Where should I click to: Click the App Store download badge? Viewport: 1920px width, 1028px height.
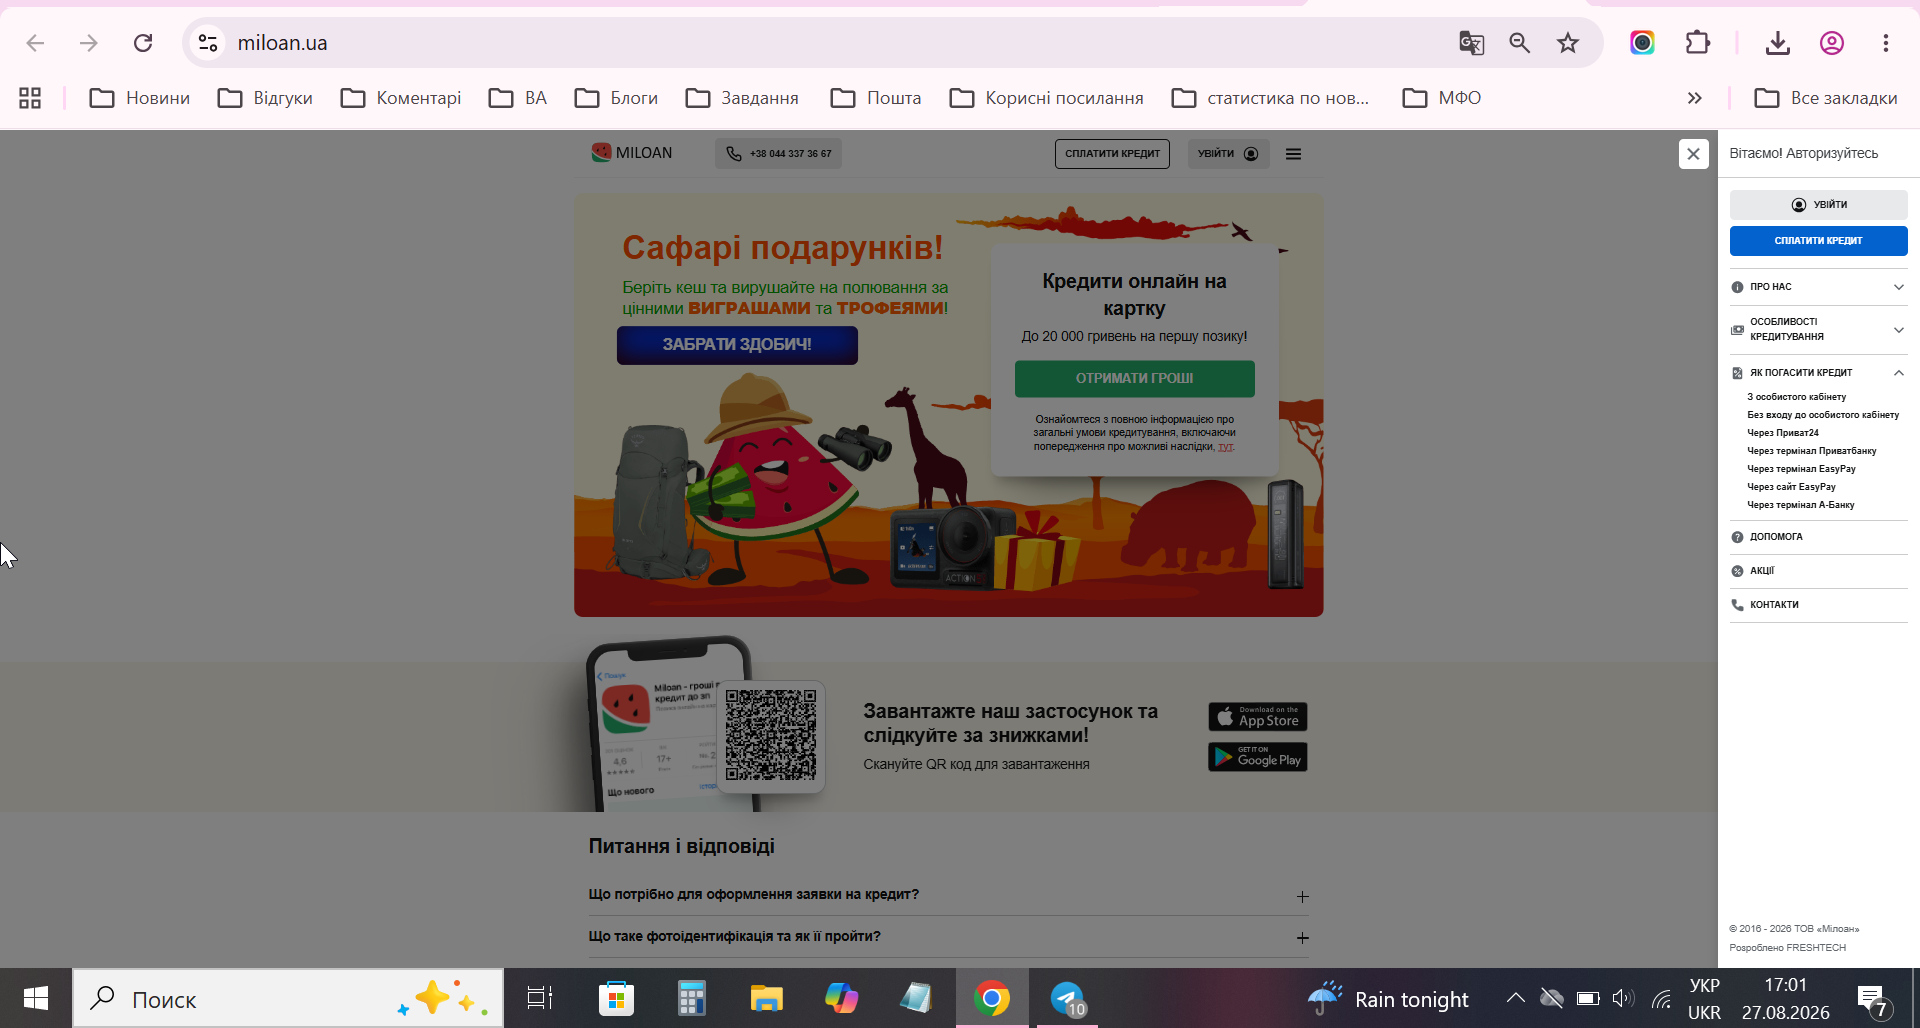(1257, 717)
